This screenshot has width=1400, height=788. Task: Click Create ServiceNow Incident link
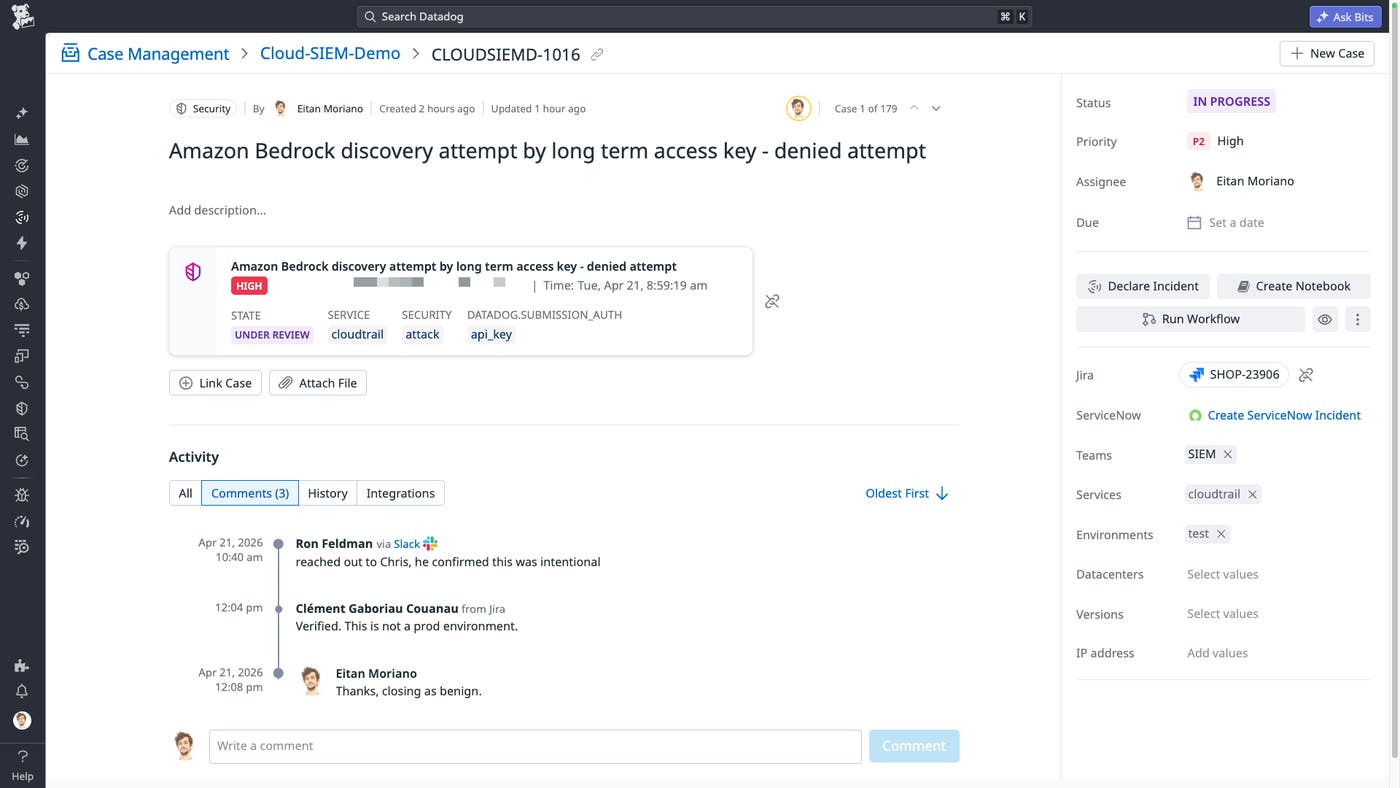[1284, 415]
